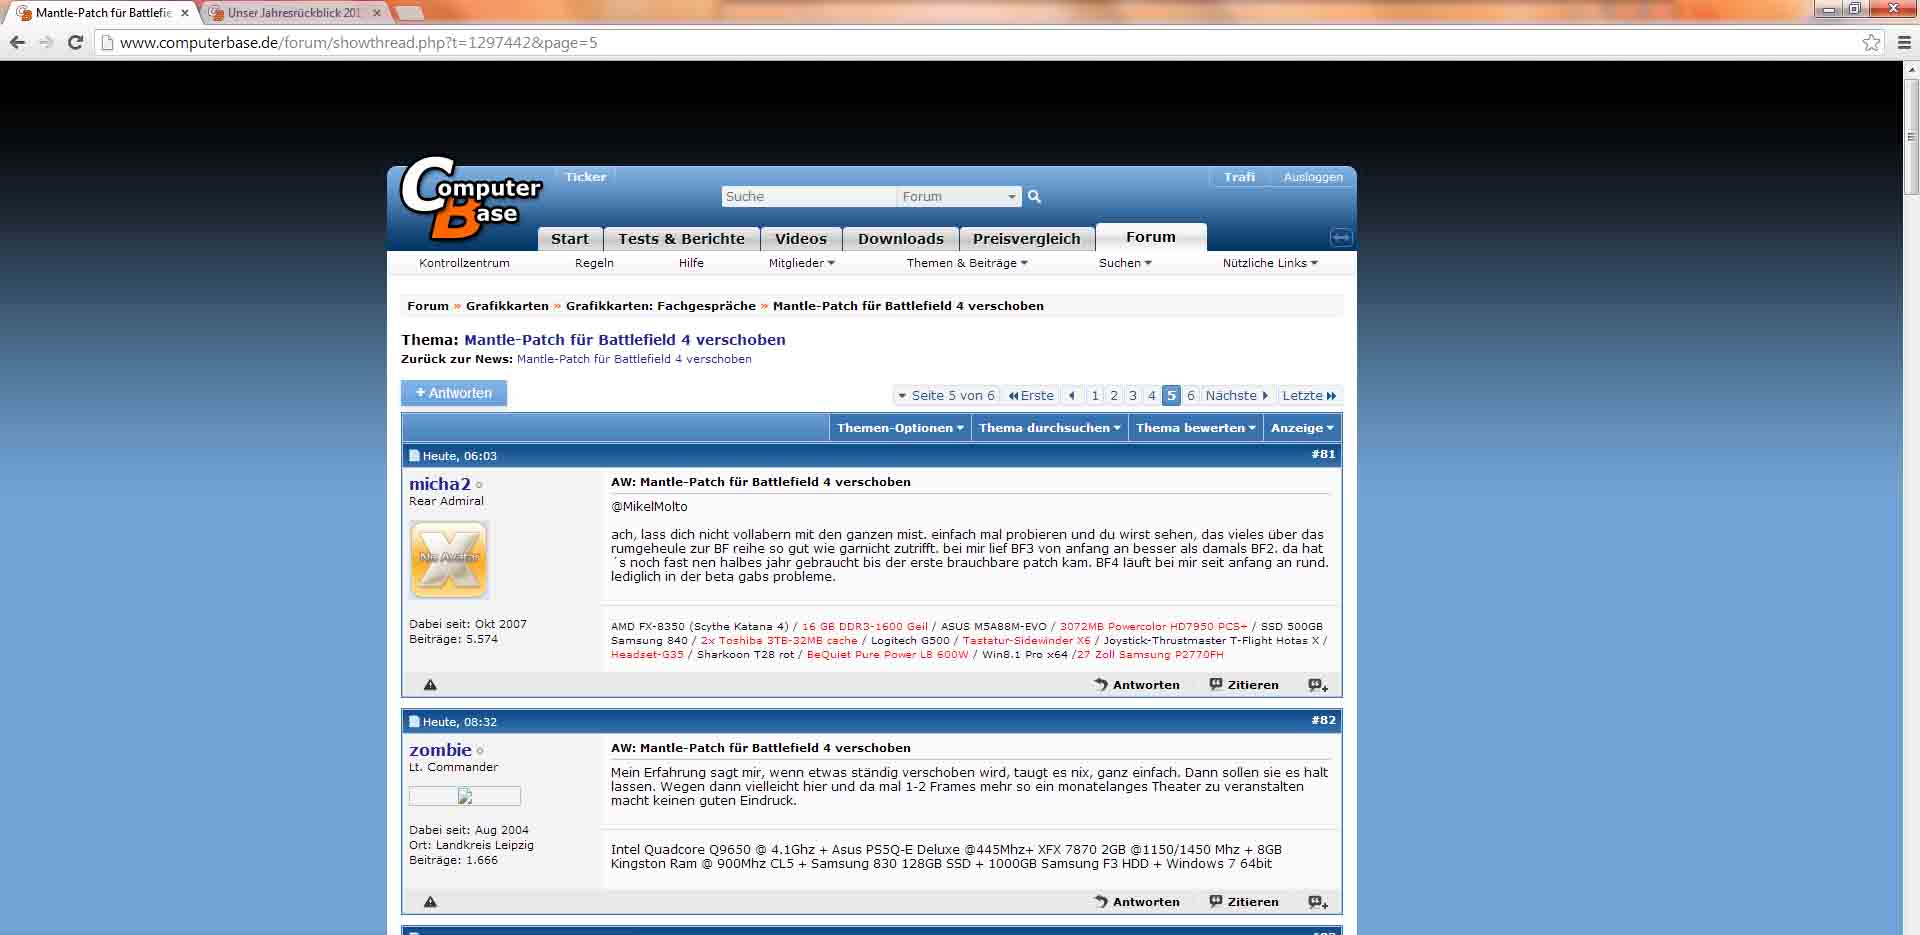
Task: Click Erste page link
Action: [1031, 396]
